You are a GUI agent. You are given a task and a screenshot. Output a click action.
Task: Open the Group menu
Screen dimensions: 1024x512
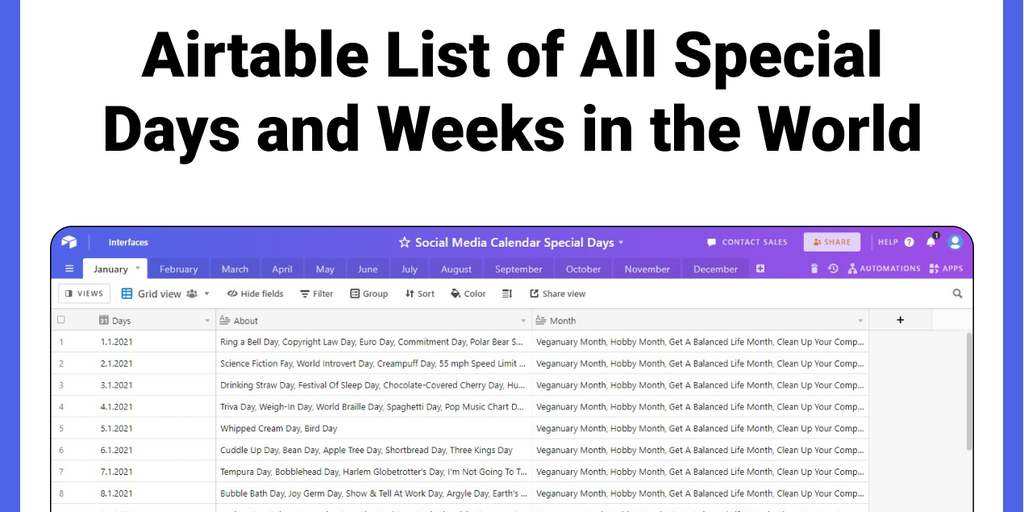369,294
